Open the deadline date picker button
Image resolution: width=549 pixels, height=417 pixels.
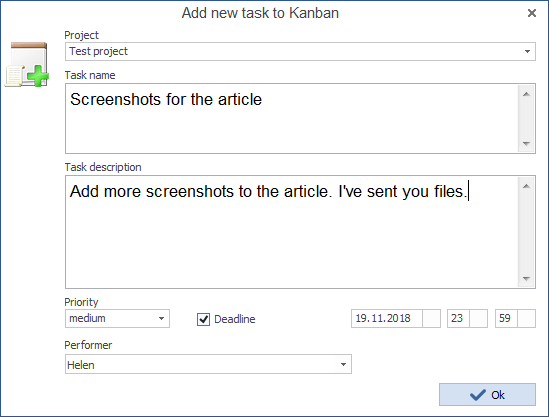point(431,318)
